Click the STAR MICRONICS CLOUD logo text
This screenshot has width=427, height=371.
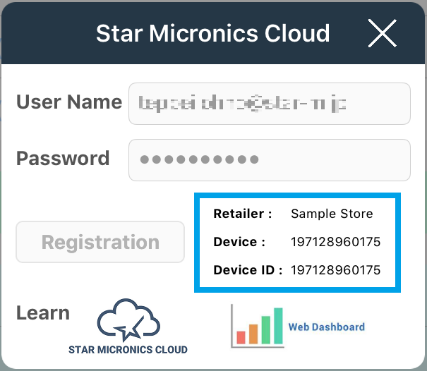pos(128,349)
